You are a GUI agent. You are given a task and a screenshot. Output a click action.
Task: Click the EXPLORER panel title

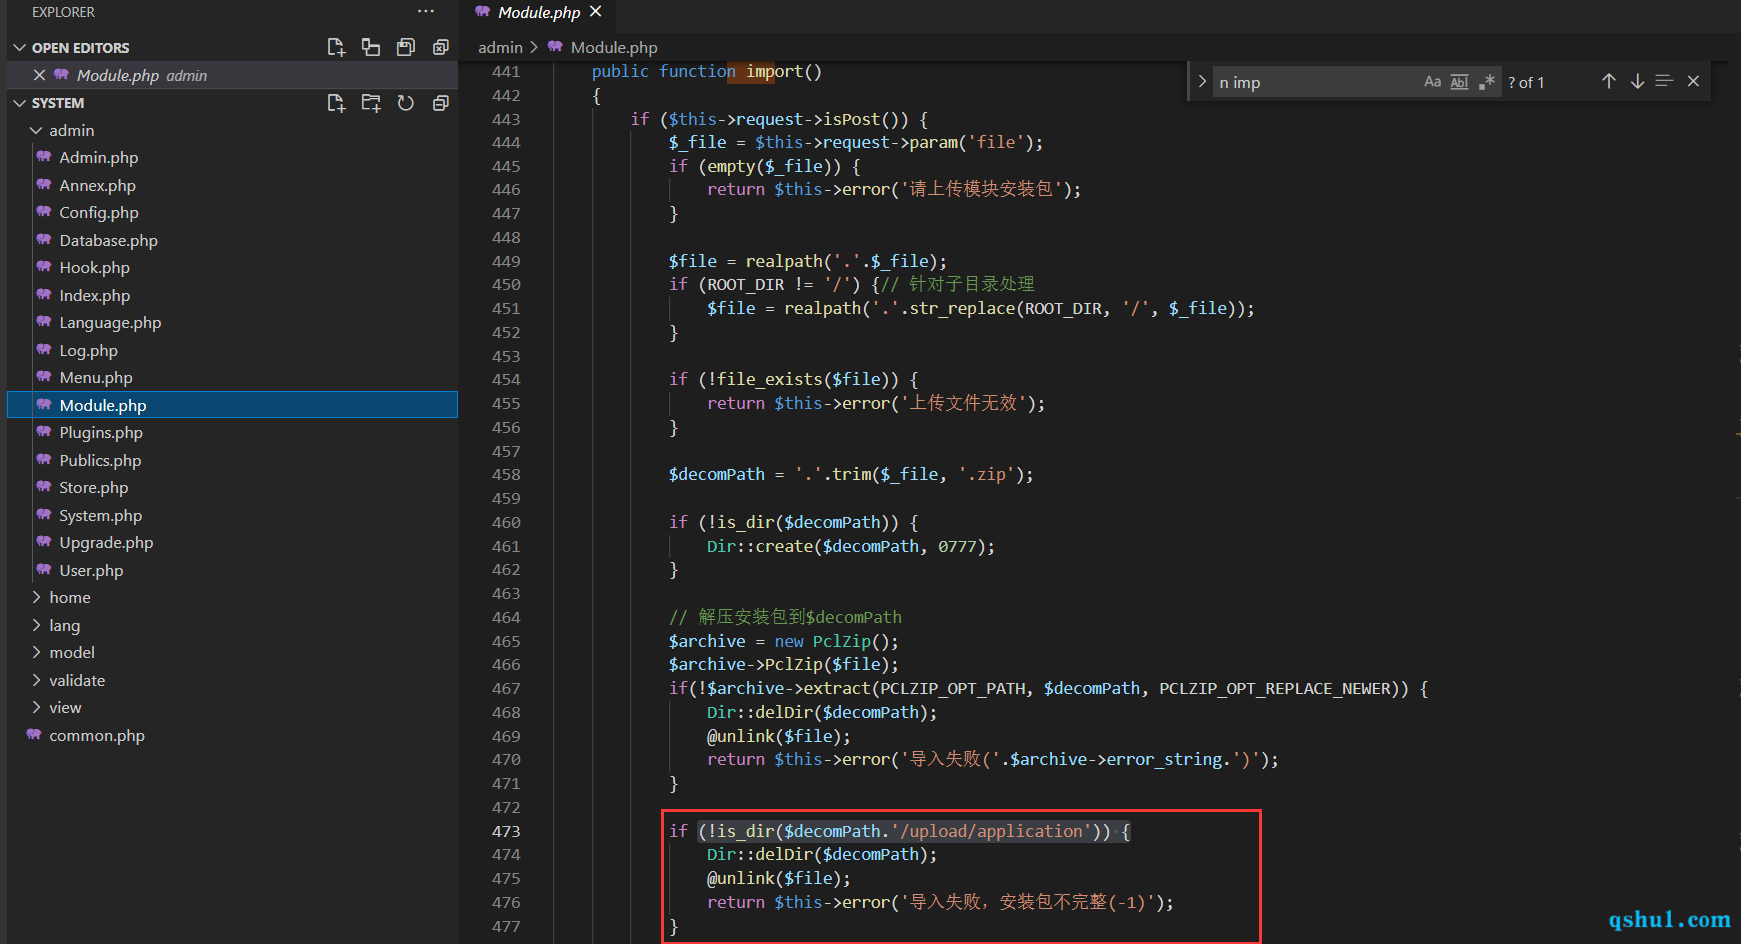[x=63, y=12]
